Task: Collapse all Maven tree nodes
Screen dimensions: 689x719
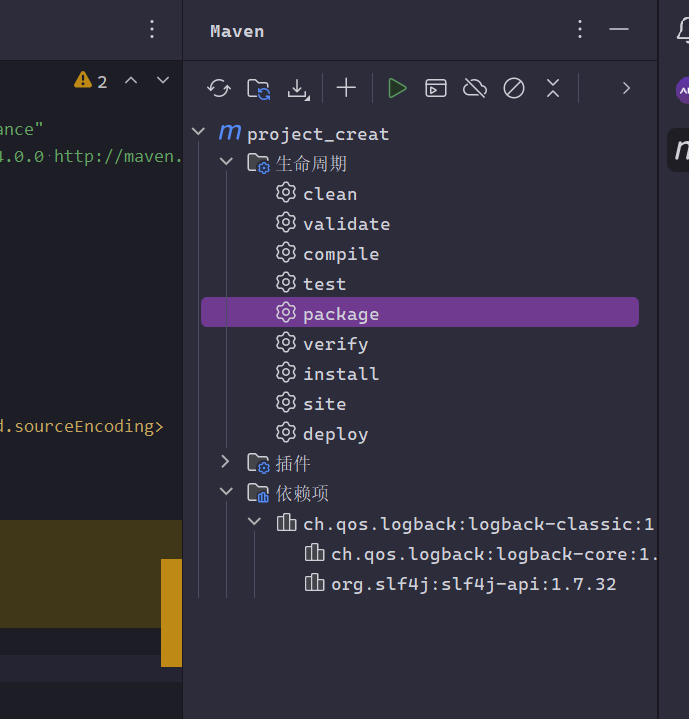Action: [553, 88]
